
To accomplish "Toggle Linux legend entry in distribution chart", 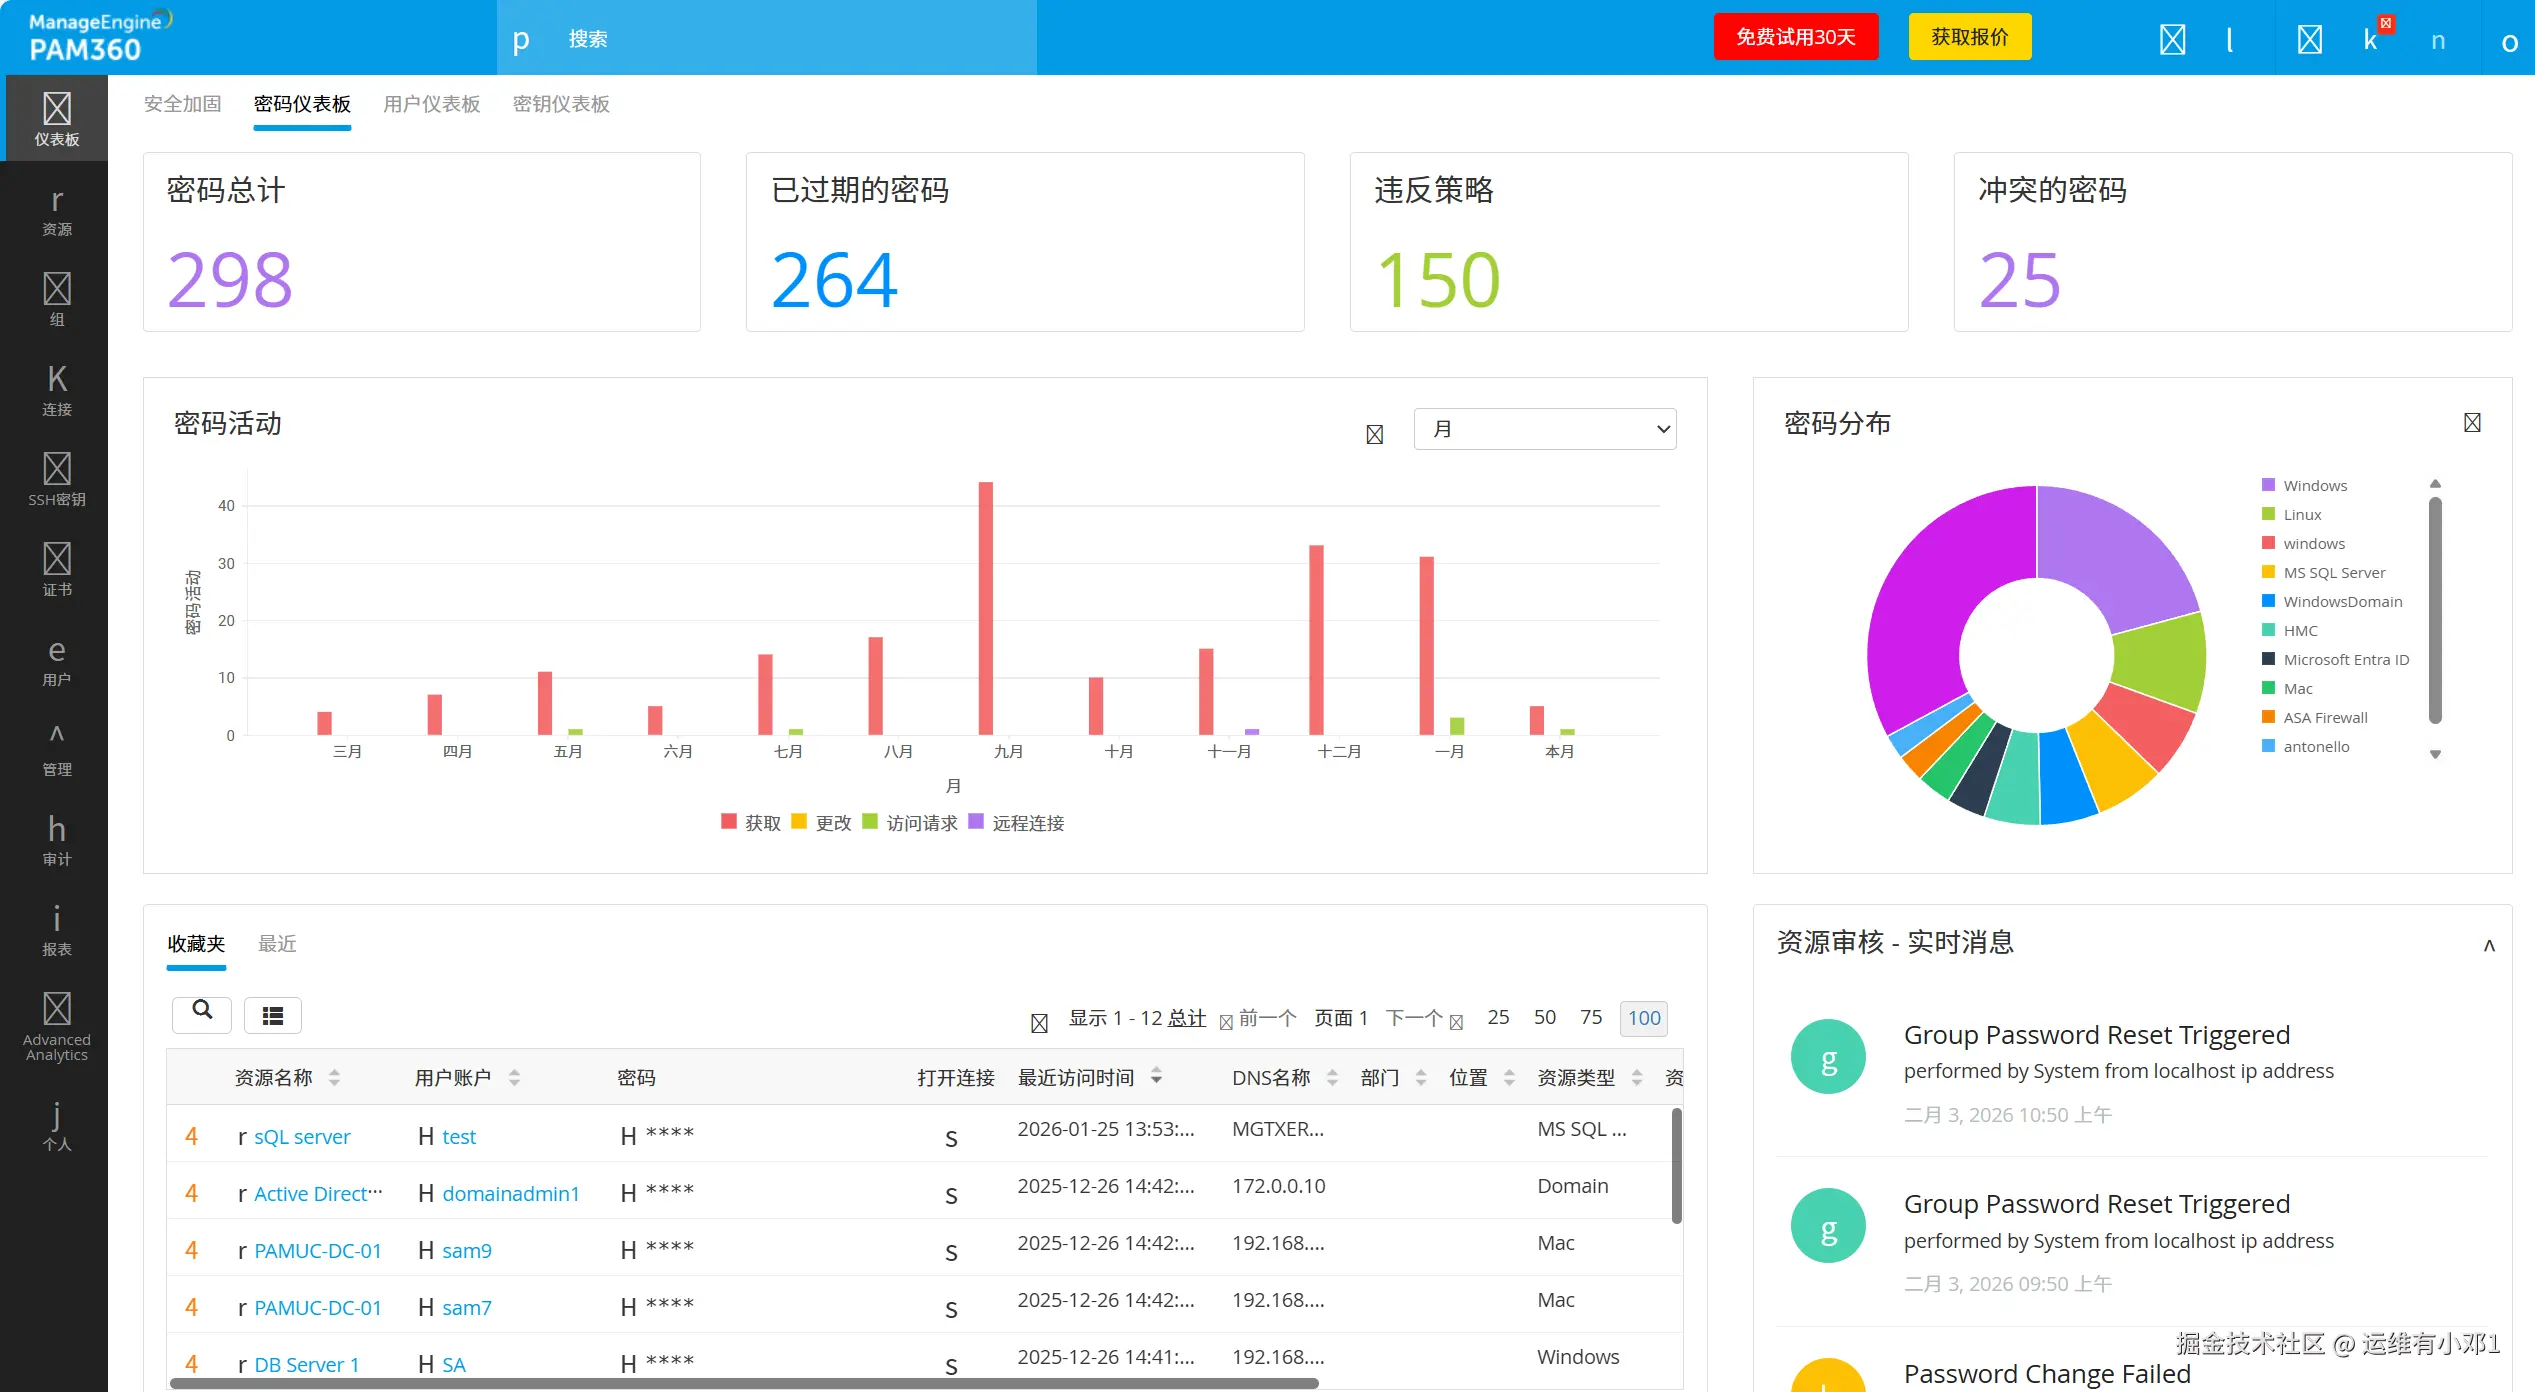I will click(2301, 514).
